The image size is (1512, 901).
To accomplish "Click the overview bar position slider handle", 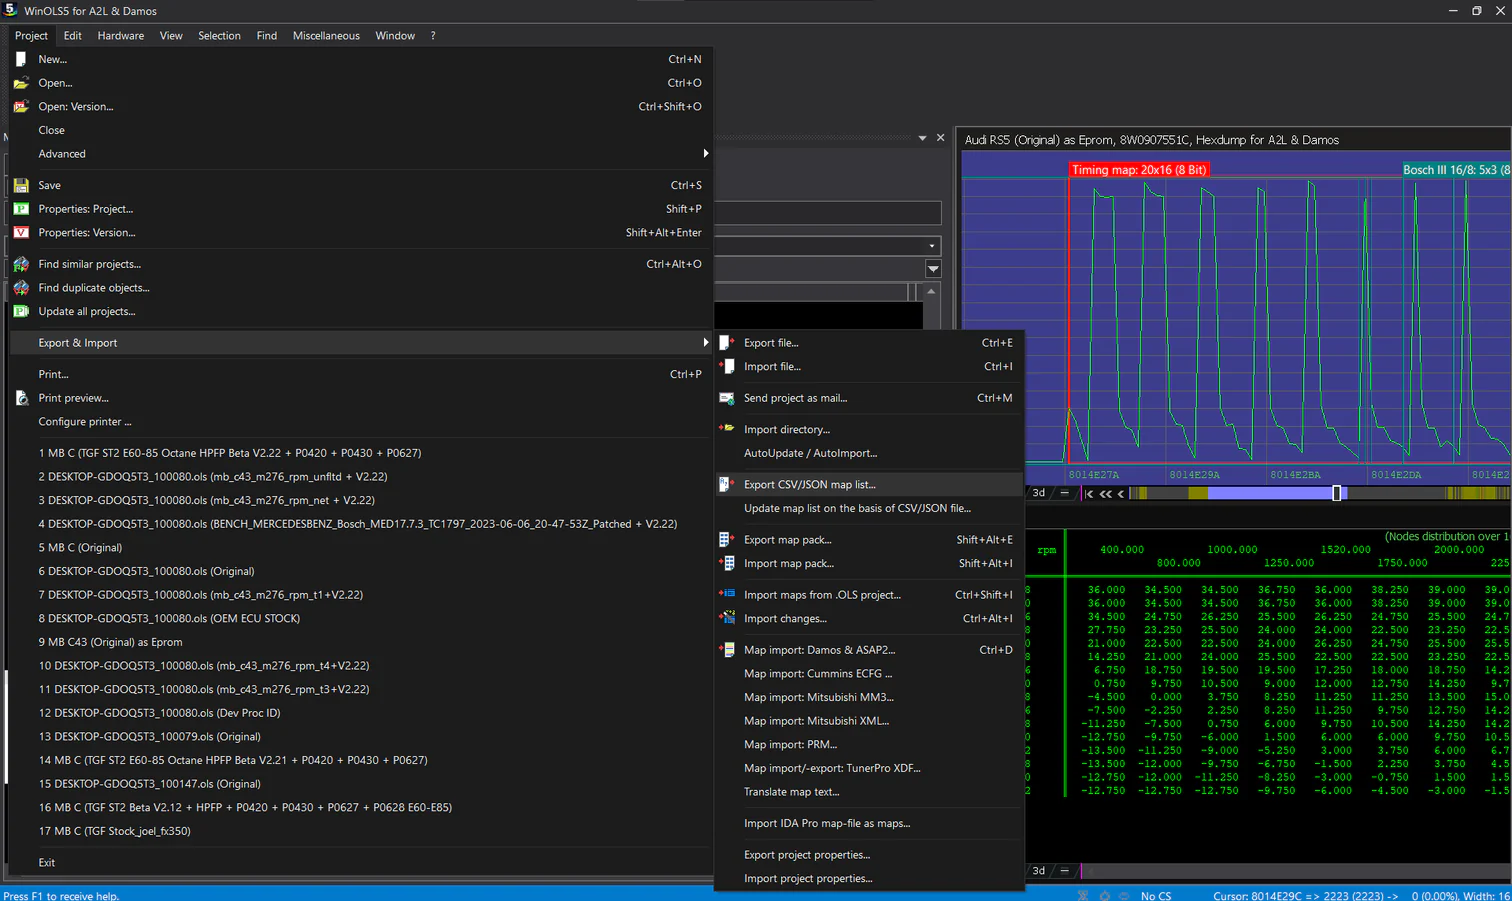I will (x=1337, y=493).
